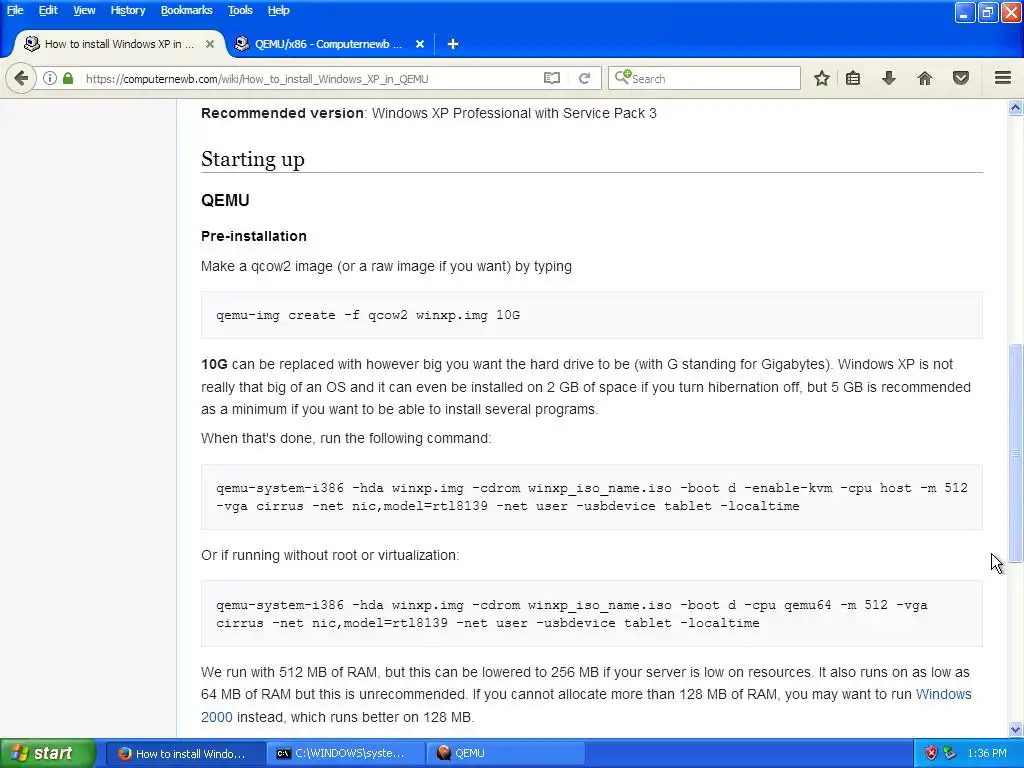Open site information icon in address bar
Viewport: 1024px width, 768px height.
pos(50,78)
